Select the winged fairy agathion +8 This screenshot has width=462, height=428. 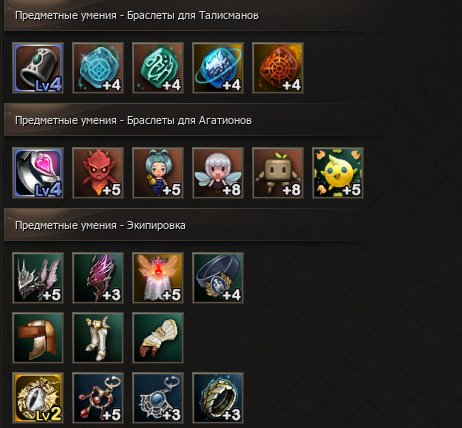(218, 173)
